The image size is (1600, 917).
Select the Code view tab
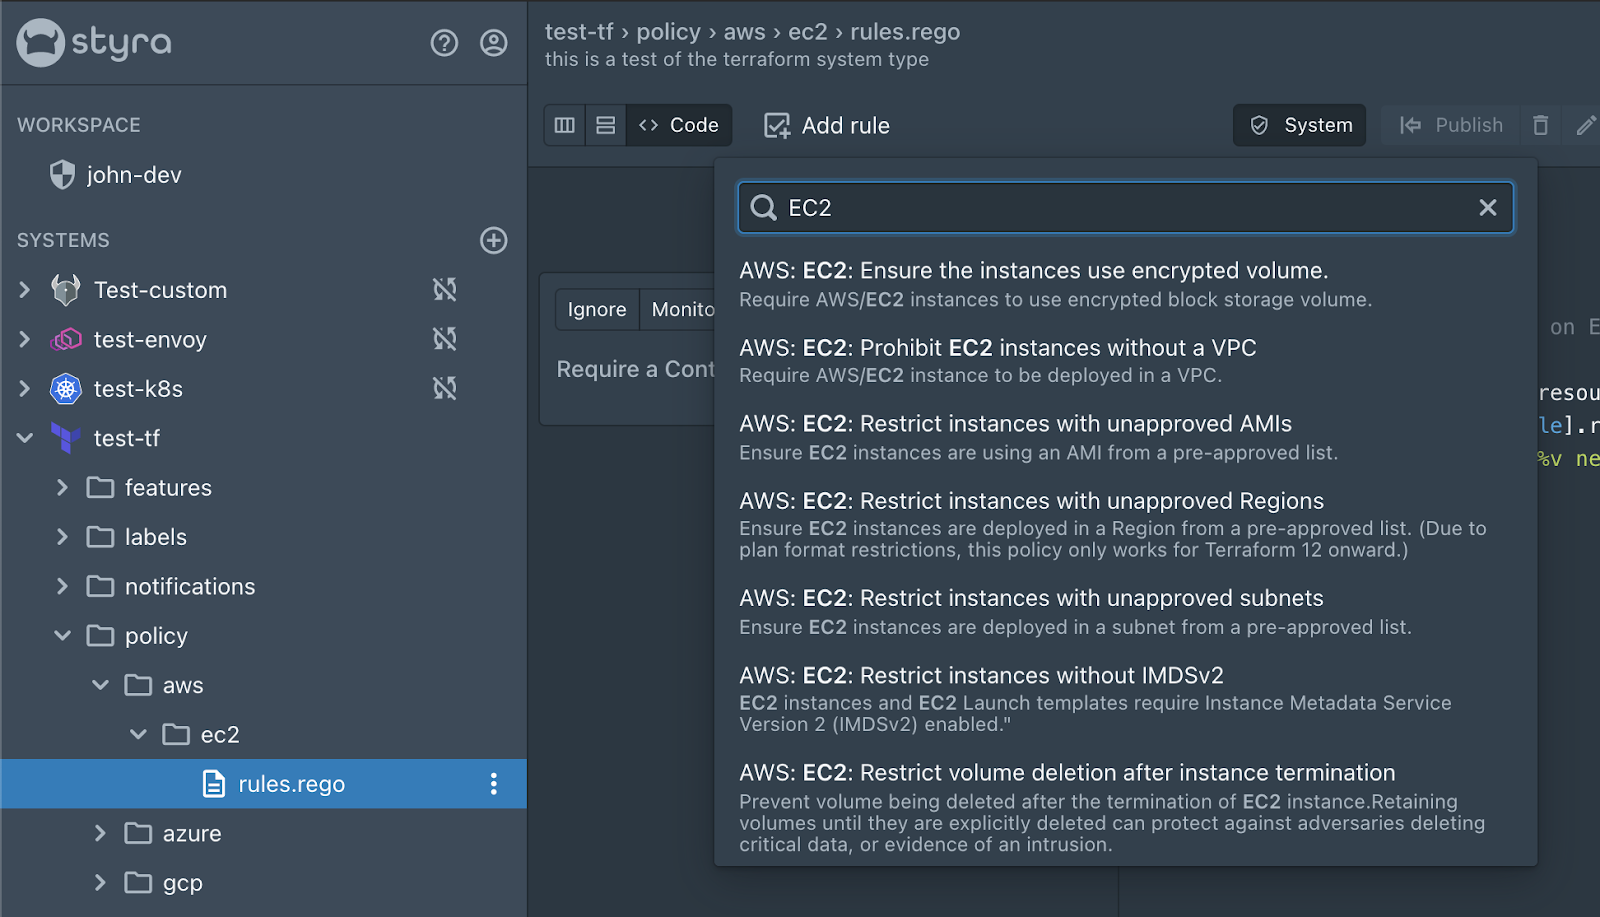pos(679,125)
